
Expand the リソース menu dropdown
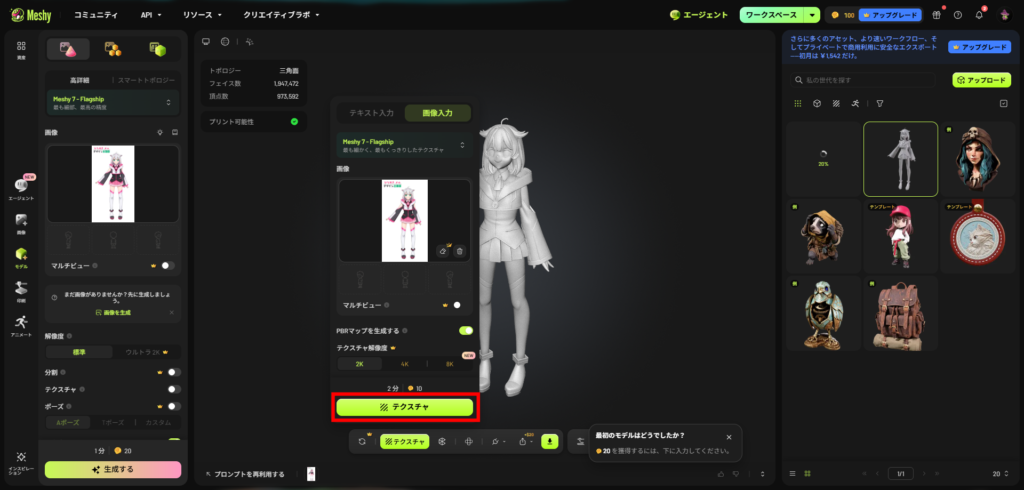[202, 14]
